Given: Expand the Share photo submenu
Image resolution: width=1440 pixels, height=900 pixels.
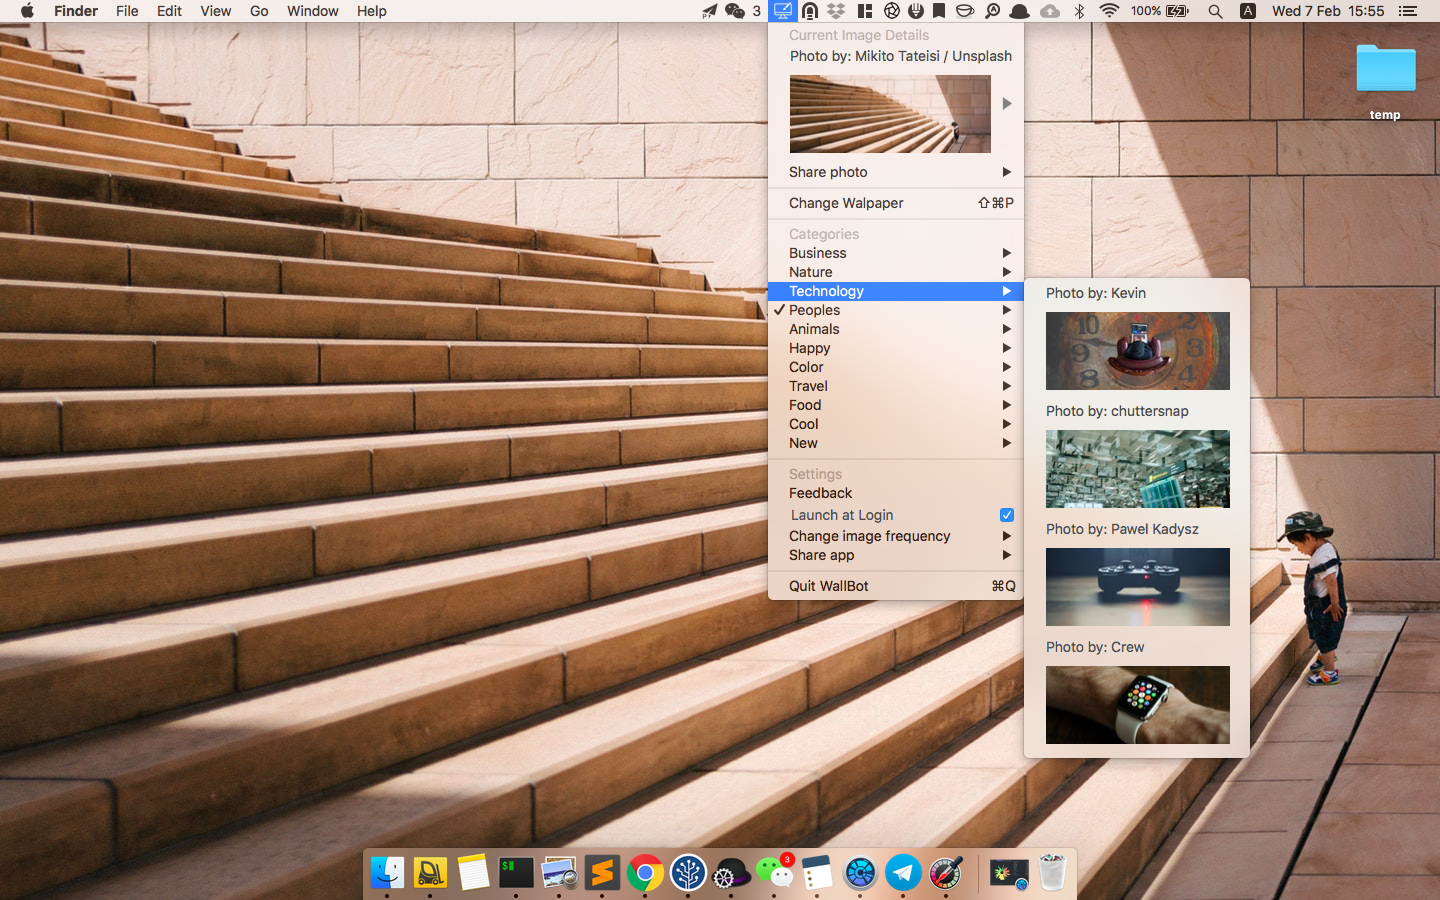Looking at the screenshot, I should (896, 172).
